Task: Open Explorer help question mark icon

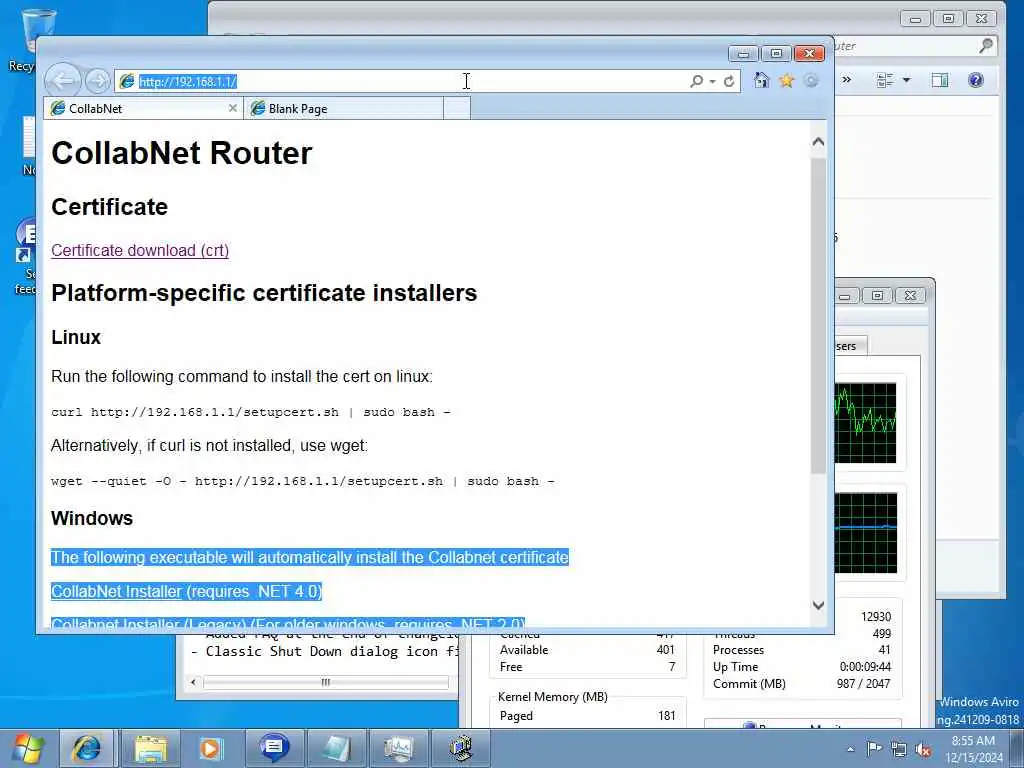Action: (976, 80)
